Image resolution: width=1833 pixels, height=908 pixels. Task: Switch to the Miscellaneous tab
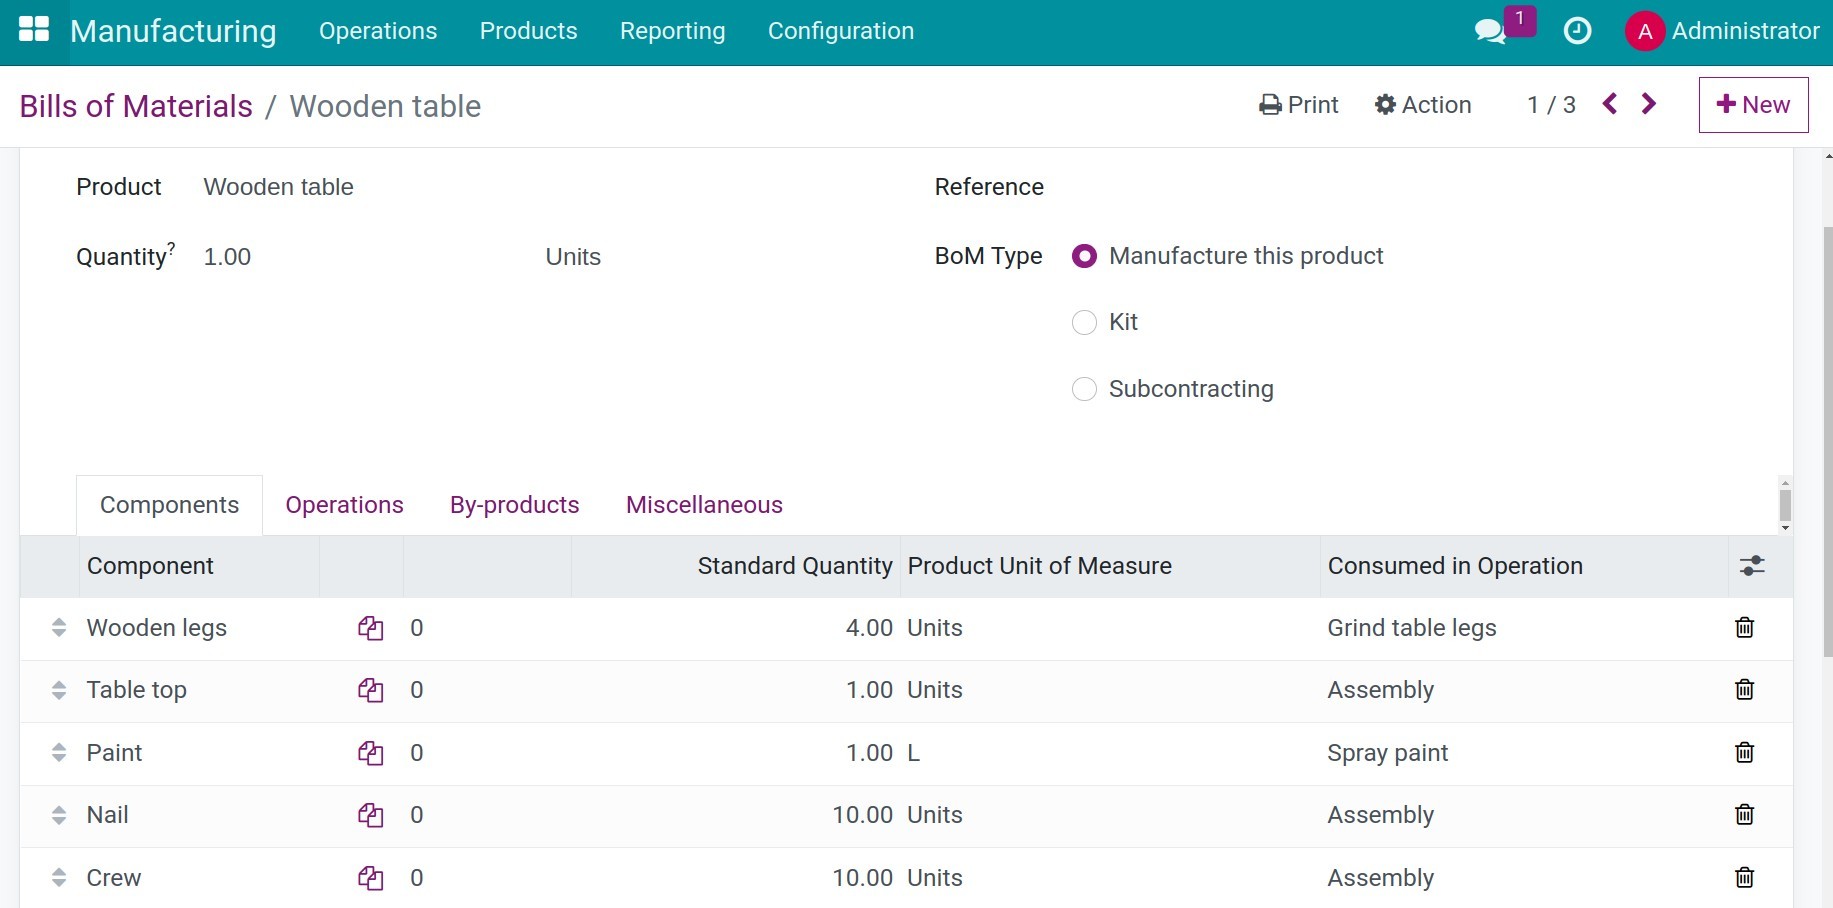pos(704,505)
